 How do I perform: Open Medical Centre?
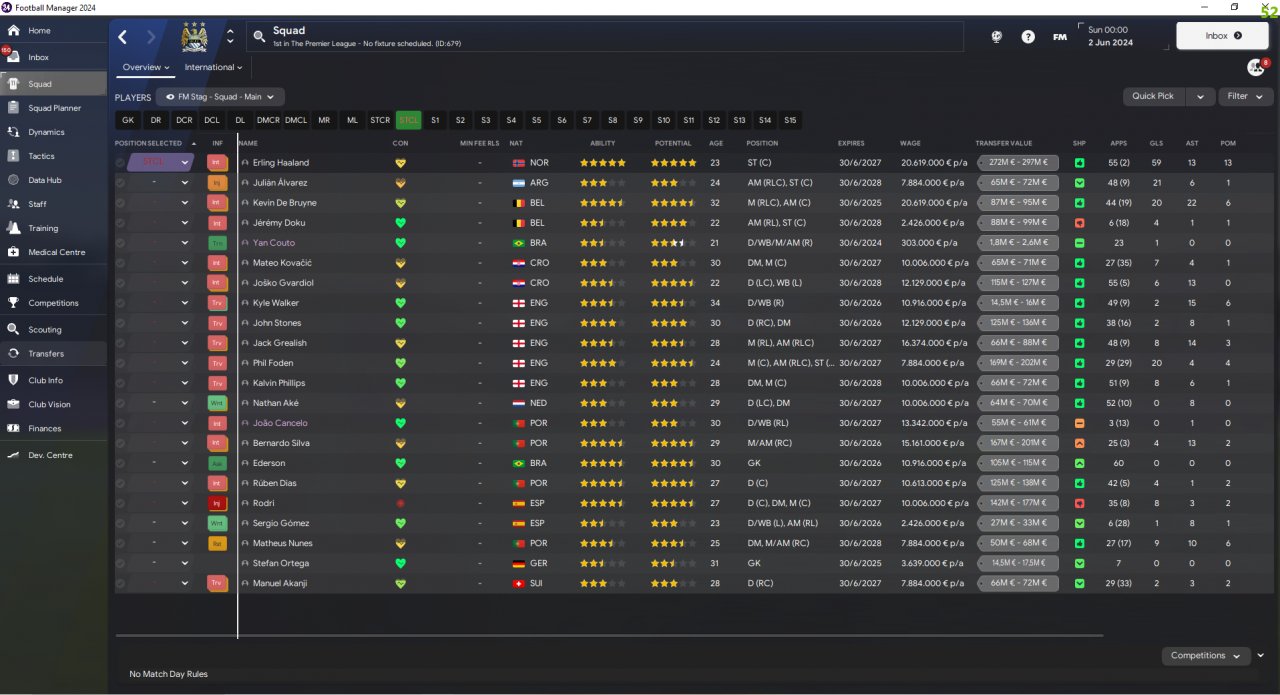point(56,252)
